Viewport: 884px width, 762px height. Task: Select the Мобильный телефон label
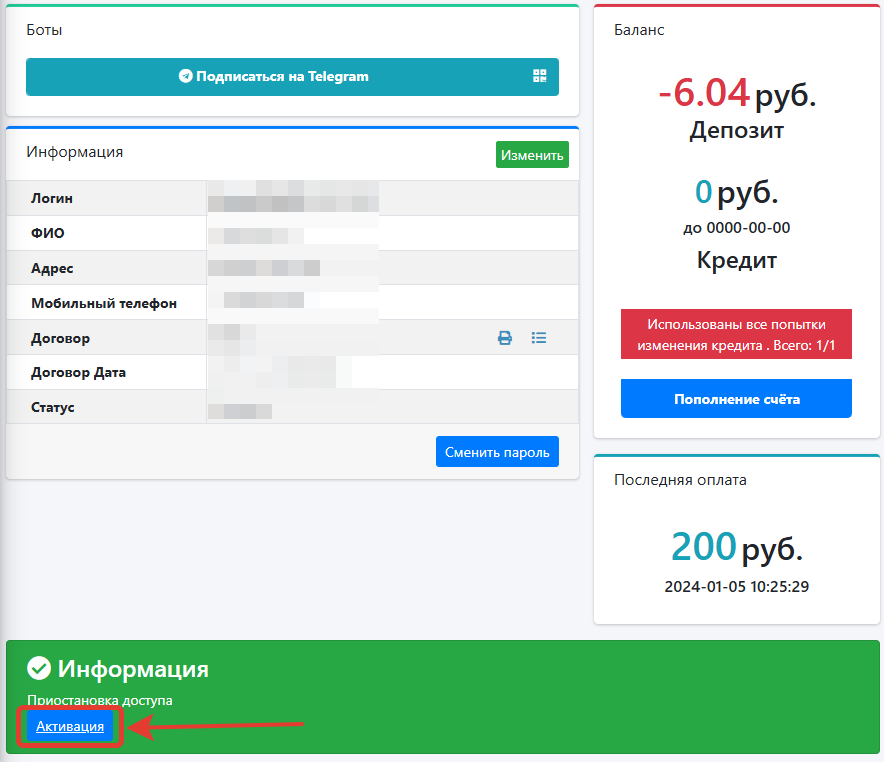click(x=104, y=303)
